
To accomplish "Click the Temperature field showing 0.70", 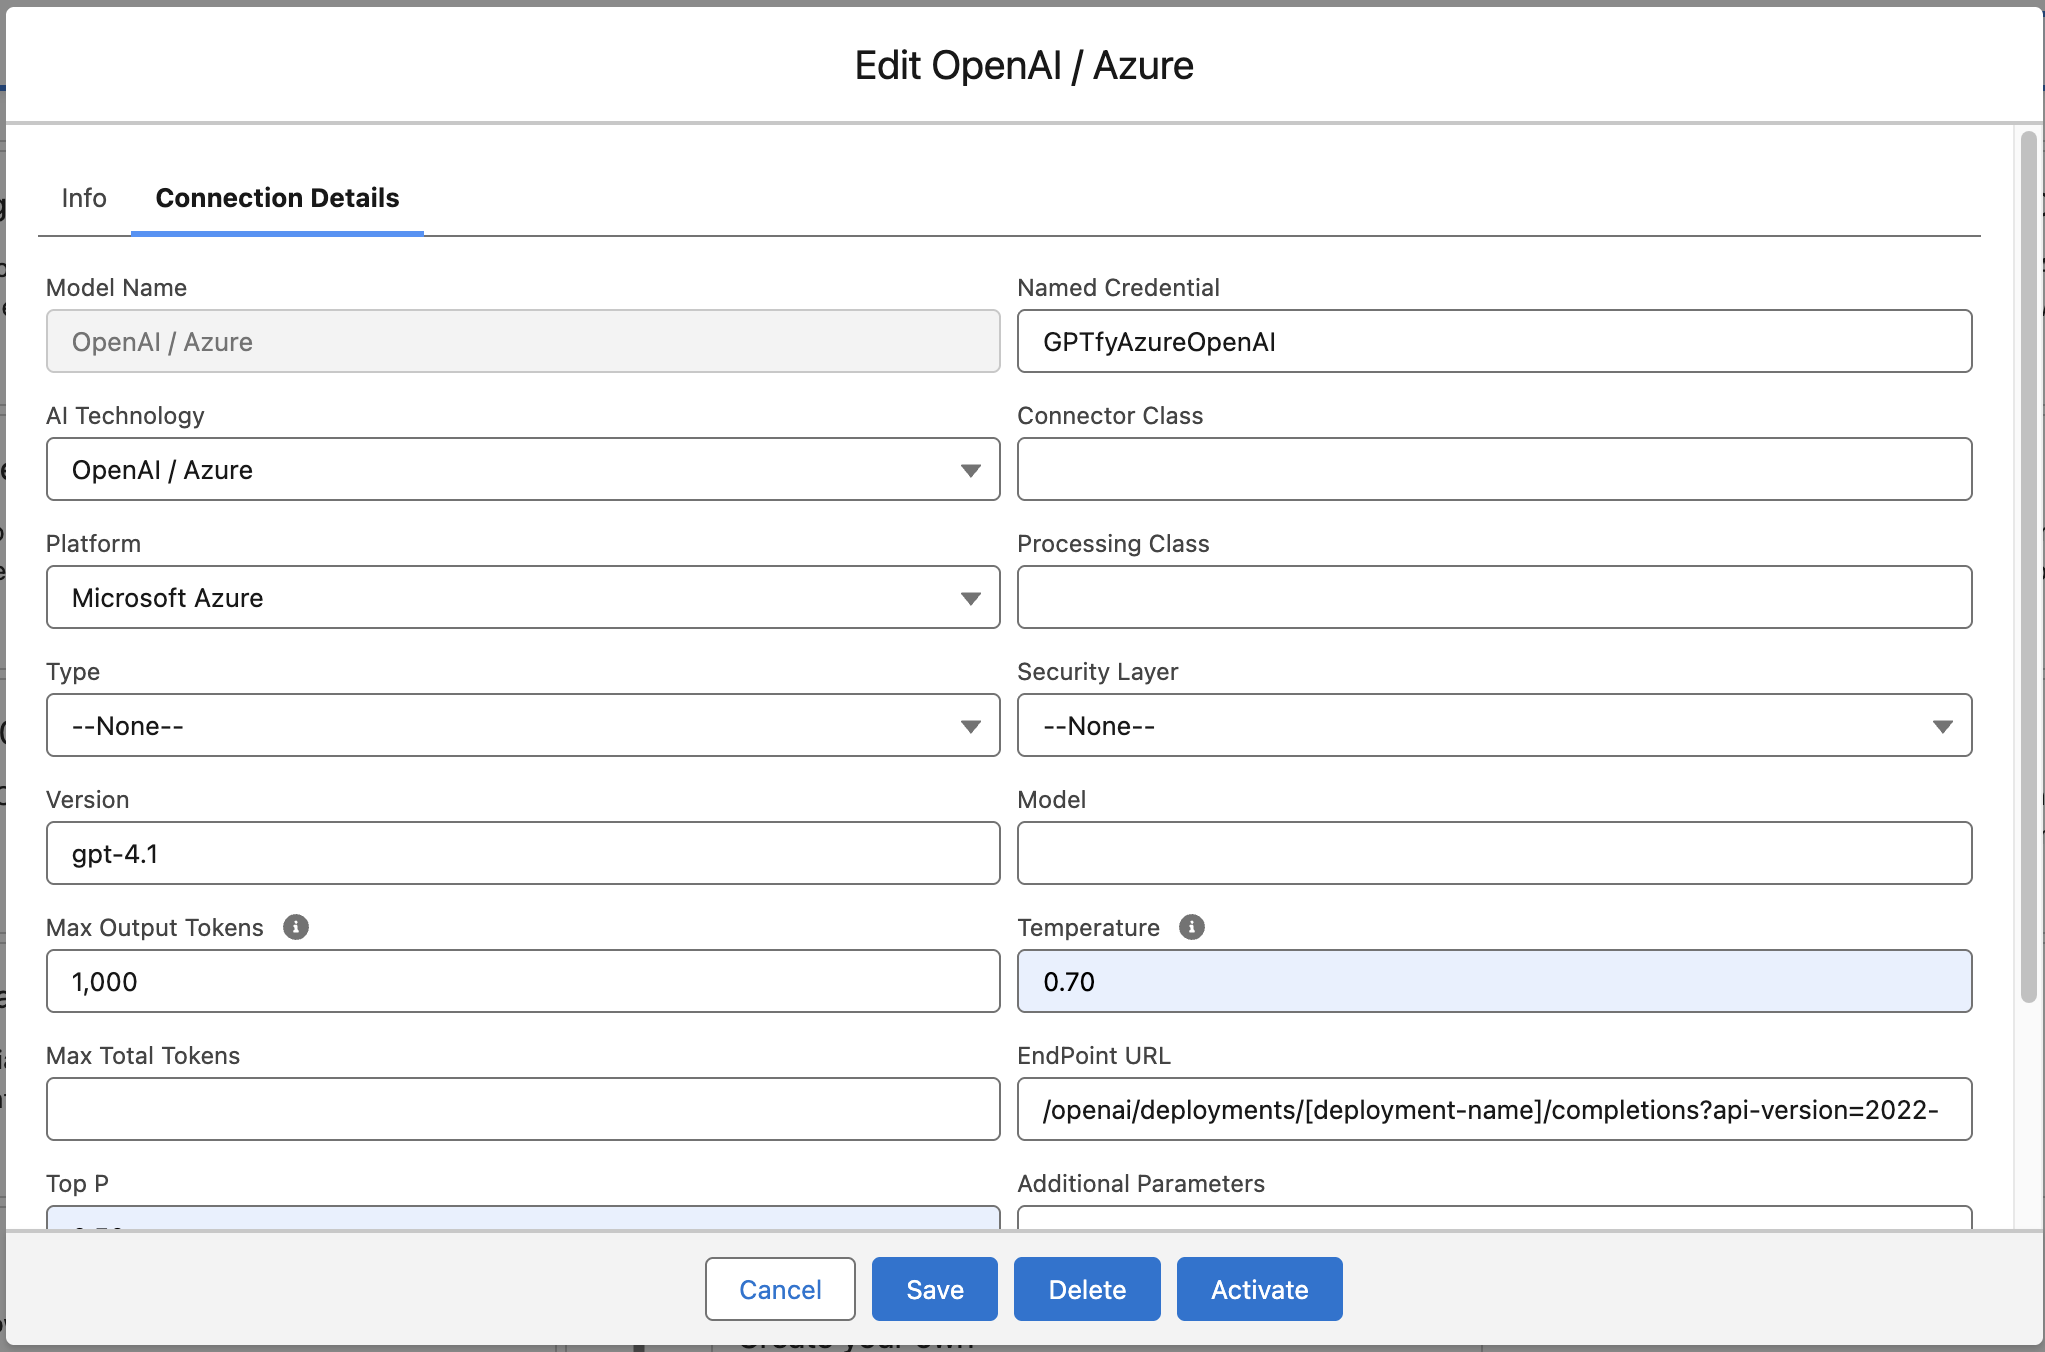I will pyautogui.click(x=1493, y=981).
